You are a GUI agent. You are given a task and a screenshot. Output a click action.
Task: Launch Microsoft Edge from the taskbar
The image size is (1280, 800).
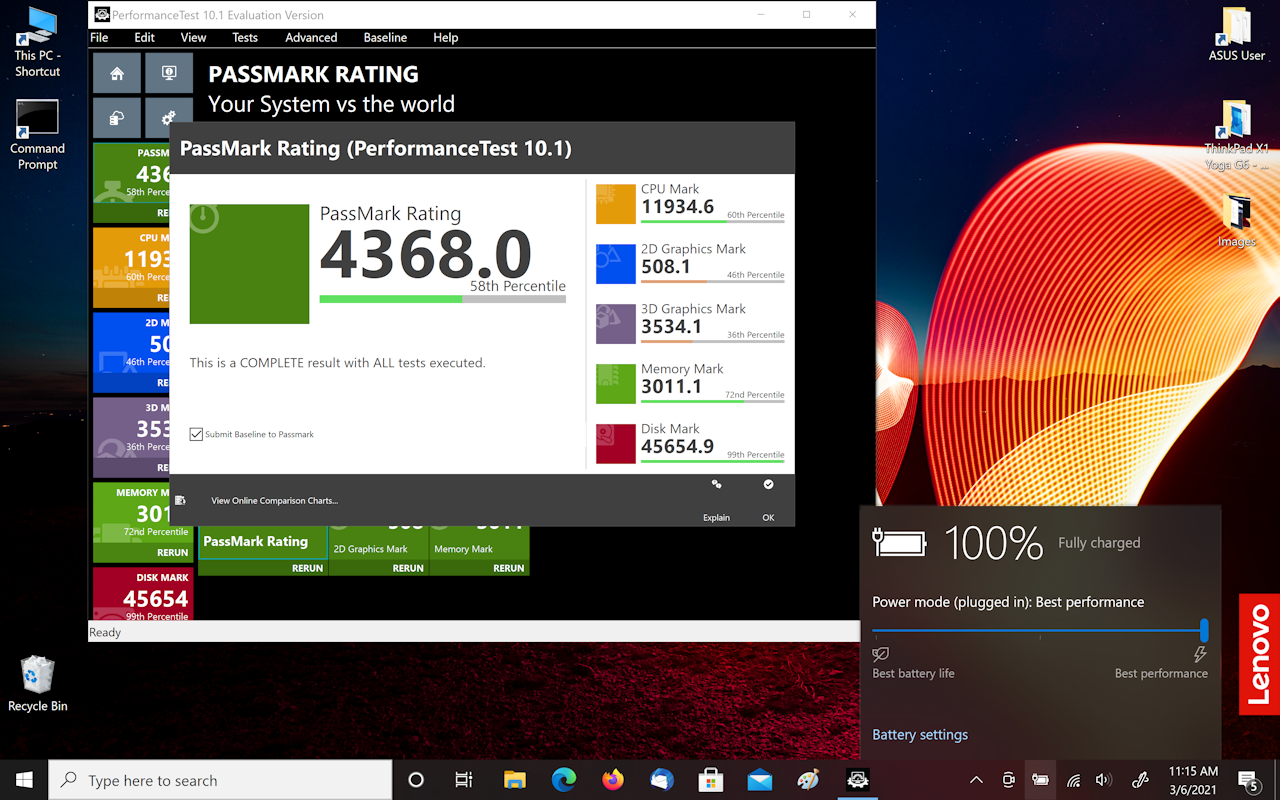[564, 780]
